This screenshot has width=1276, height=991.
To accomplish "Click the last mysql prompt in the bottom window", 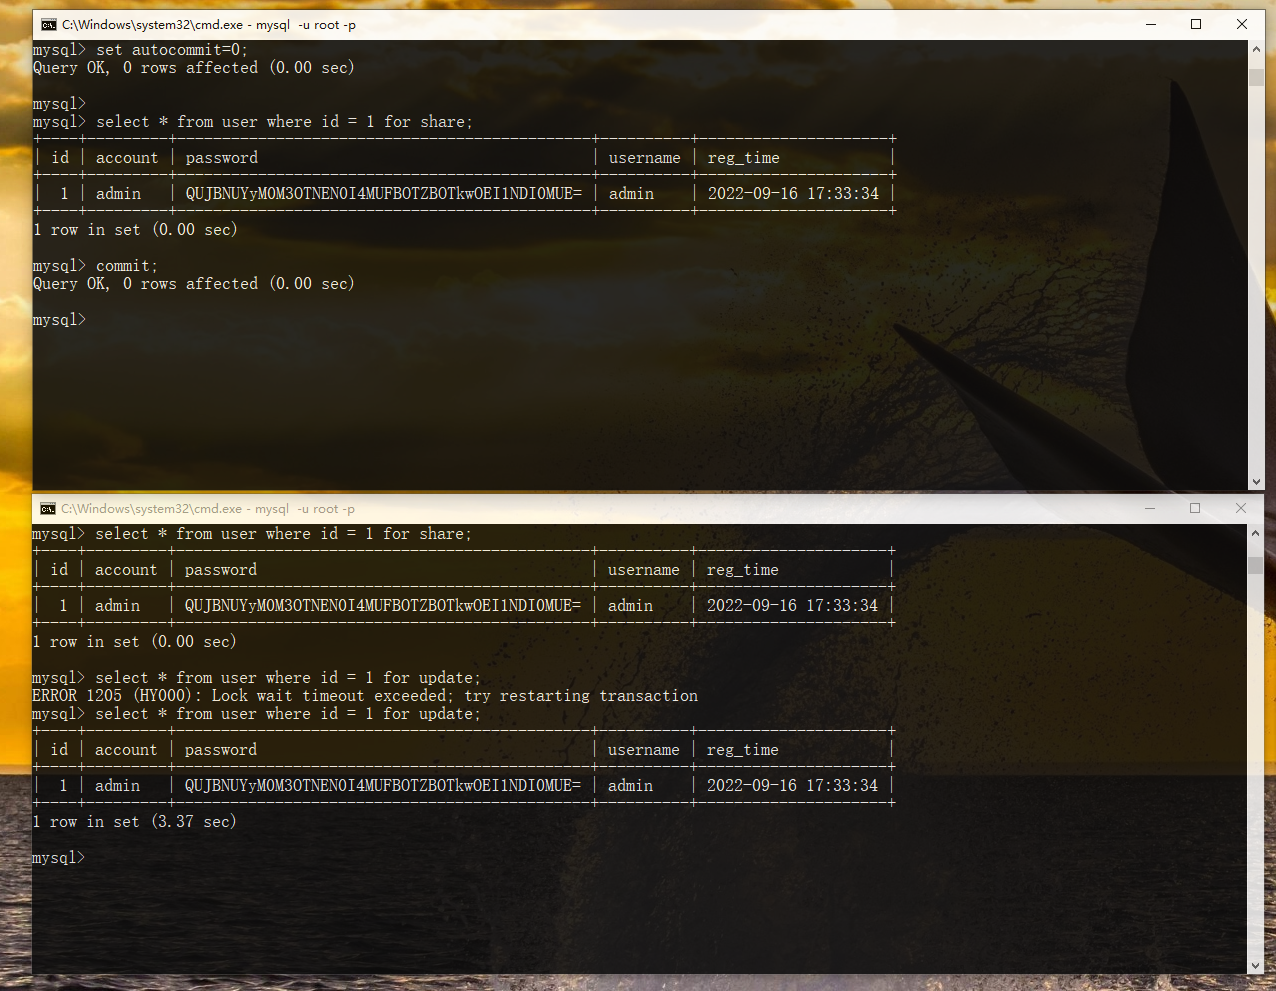I will [x=58, y=858].
